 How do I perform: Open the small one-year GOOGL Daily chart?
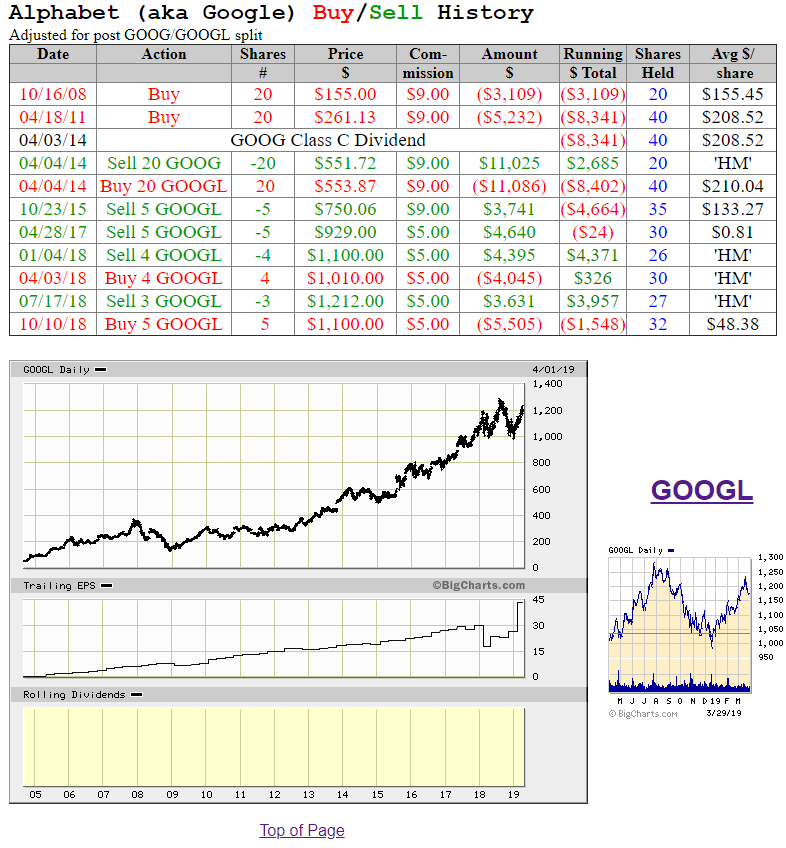pos(679,625)
